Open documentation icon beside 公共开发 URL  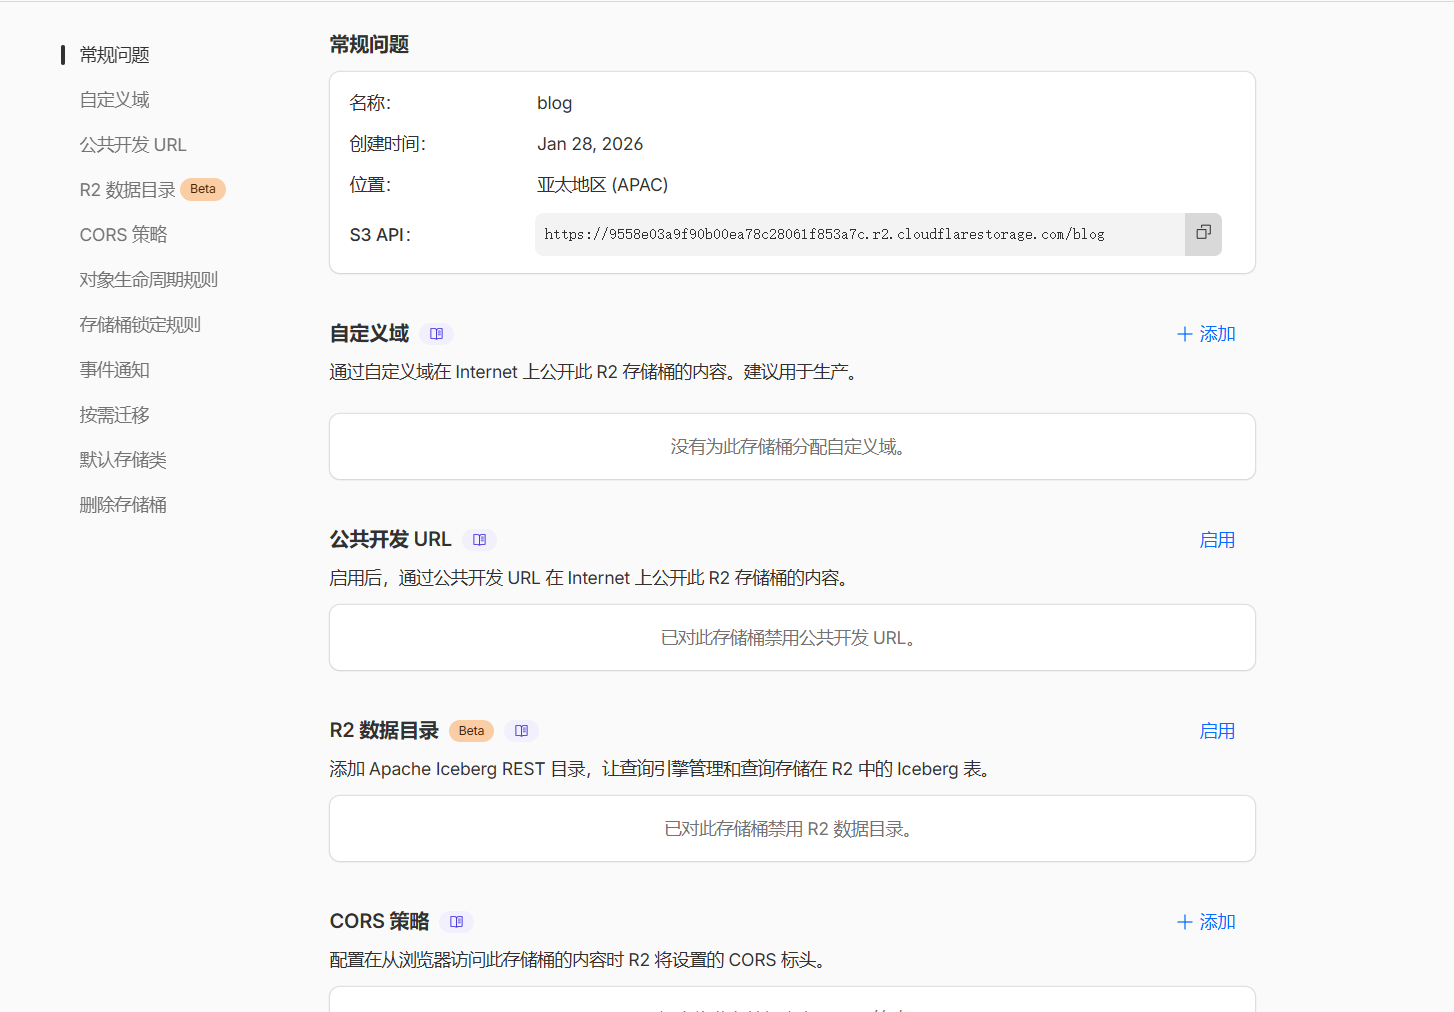480,539
